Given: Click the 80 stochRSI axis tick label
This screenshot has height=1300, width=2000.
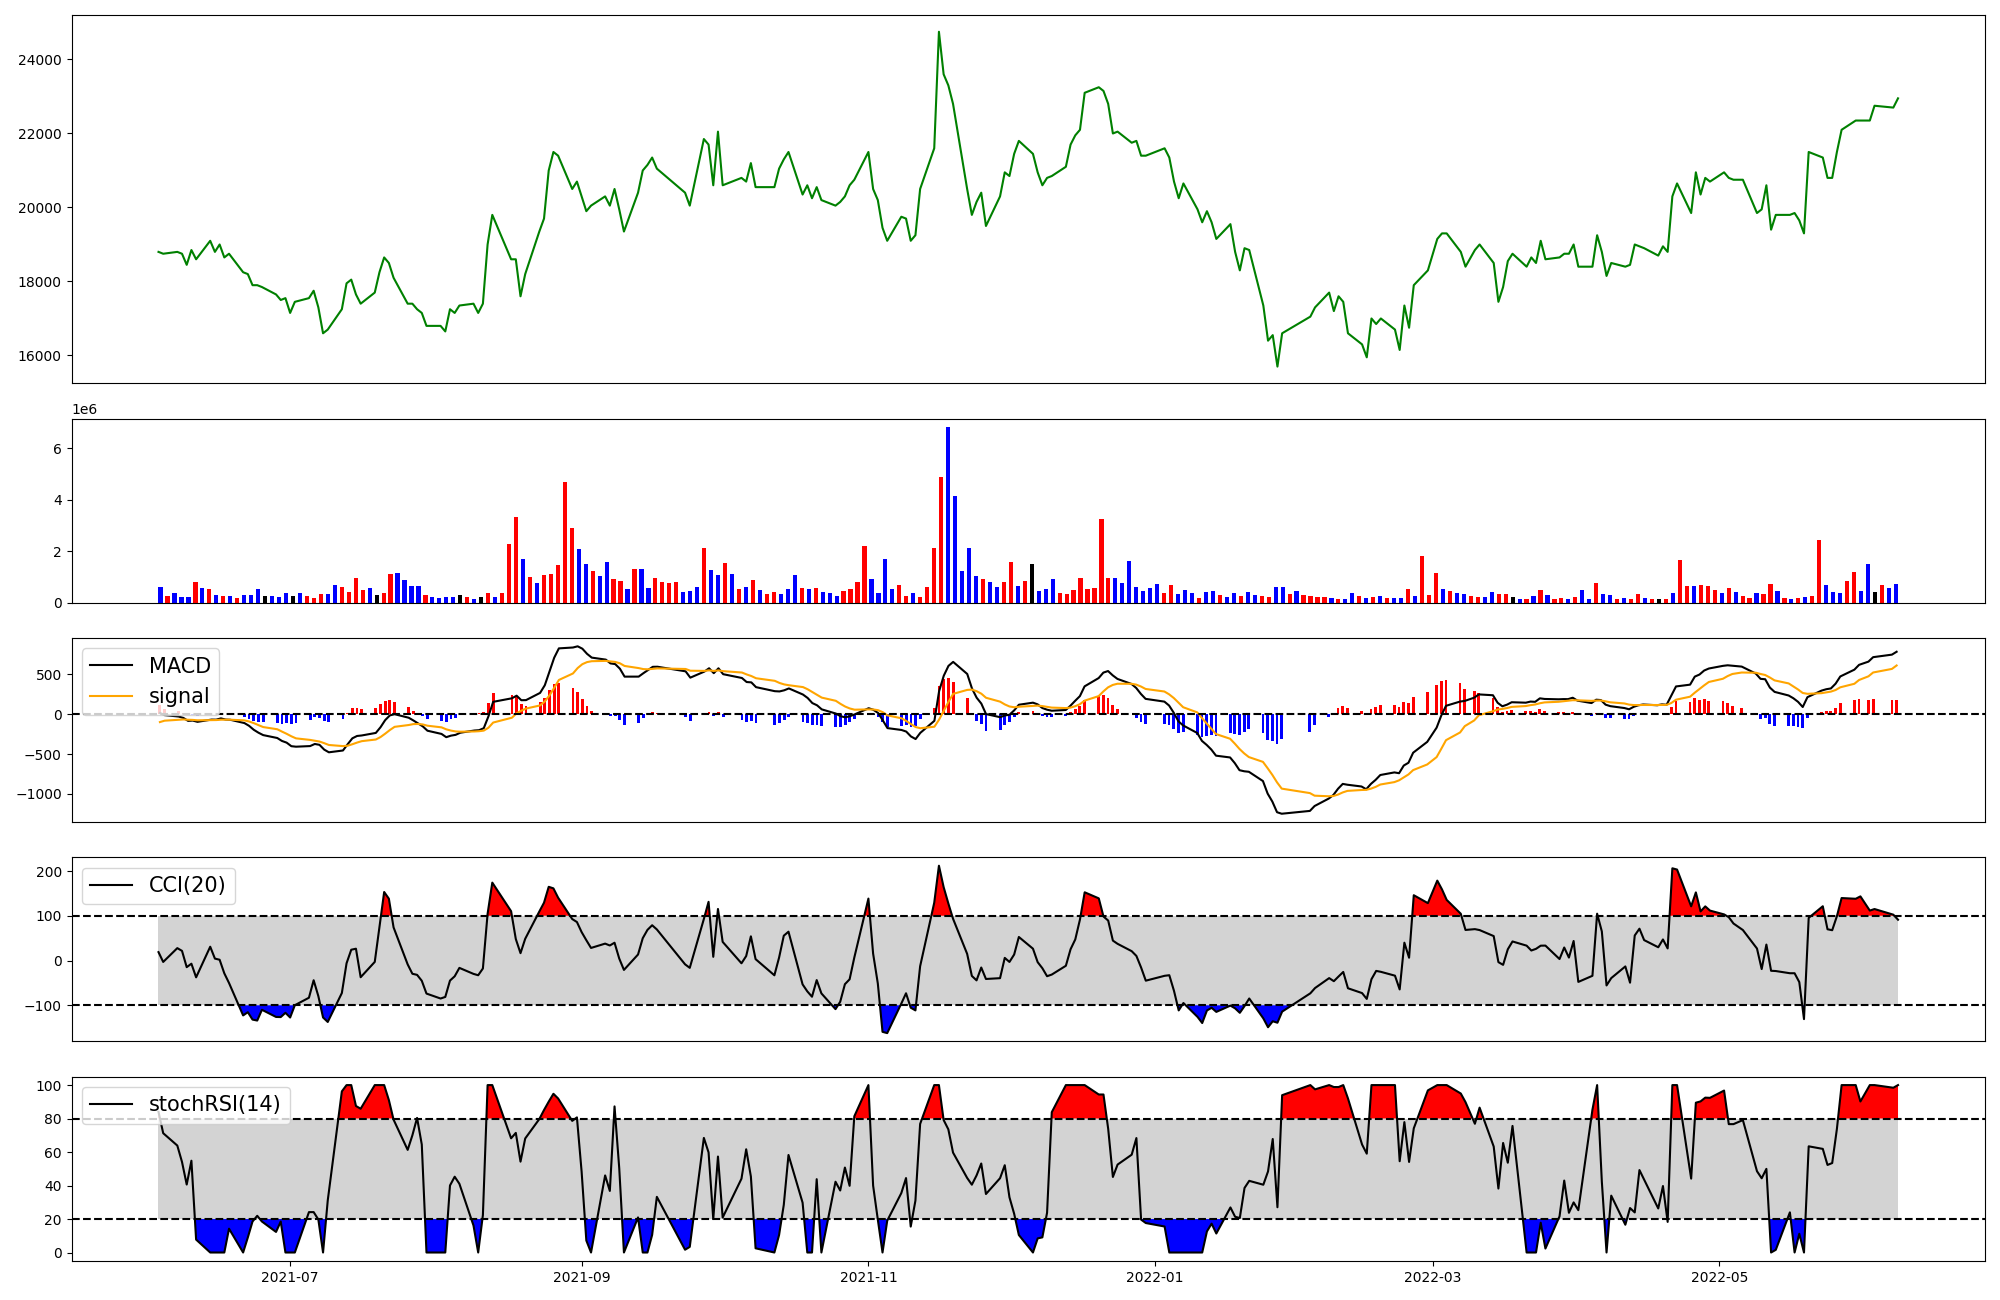Looking at the screenshot, I should click(54, 1119).
